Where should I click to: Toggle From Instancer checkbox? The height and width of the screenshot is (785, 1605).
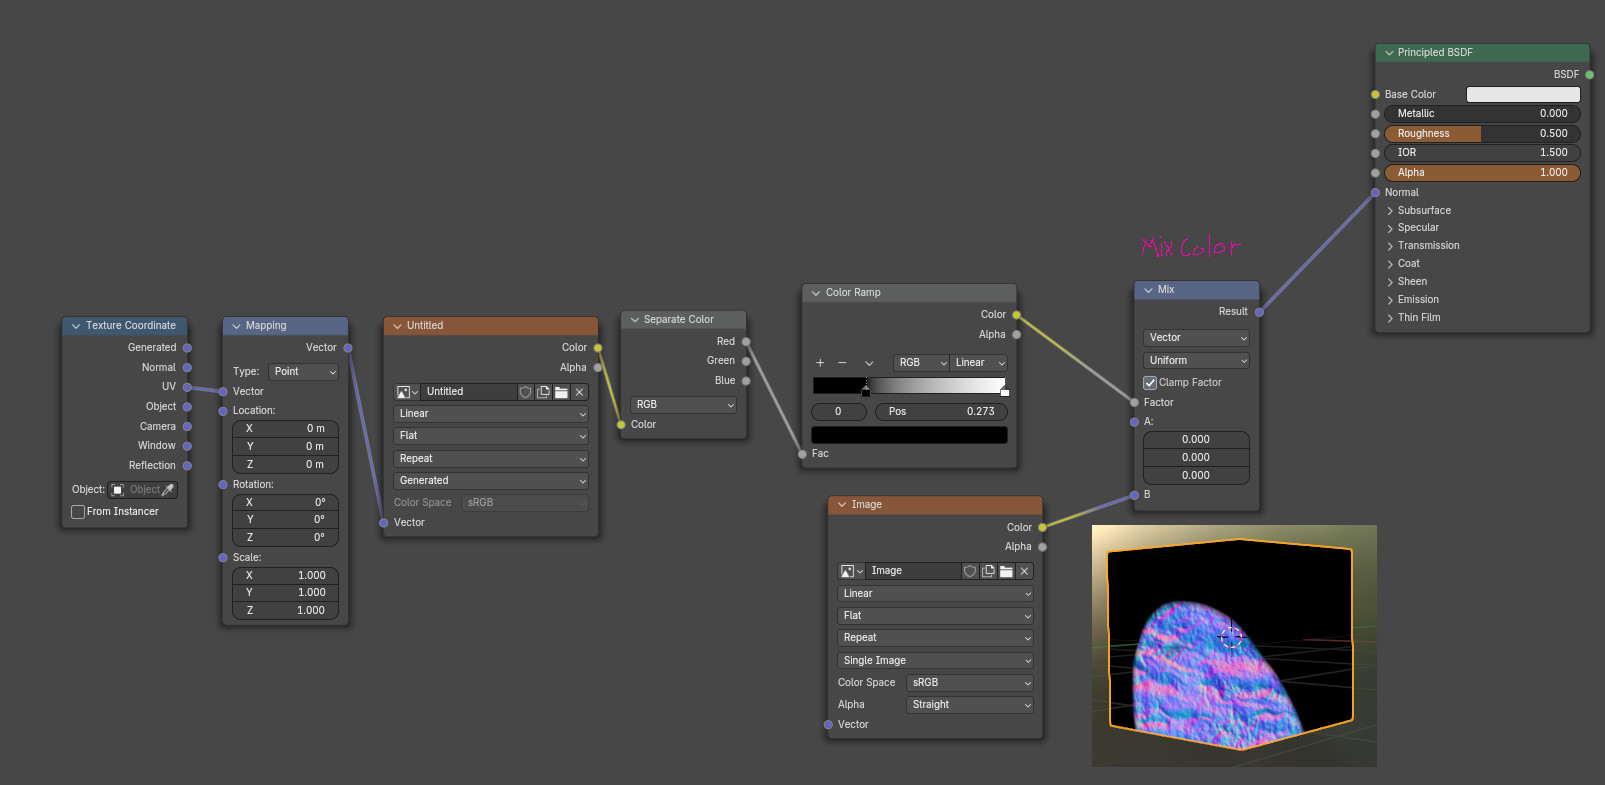click(78, 512)
